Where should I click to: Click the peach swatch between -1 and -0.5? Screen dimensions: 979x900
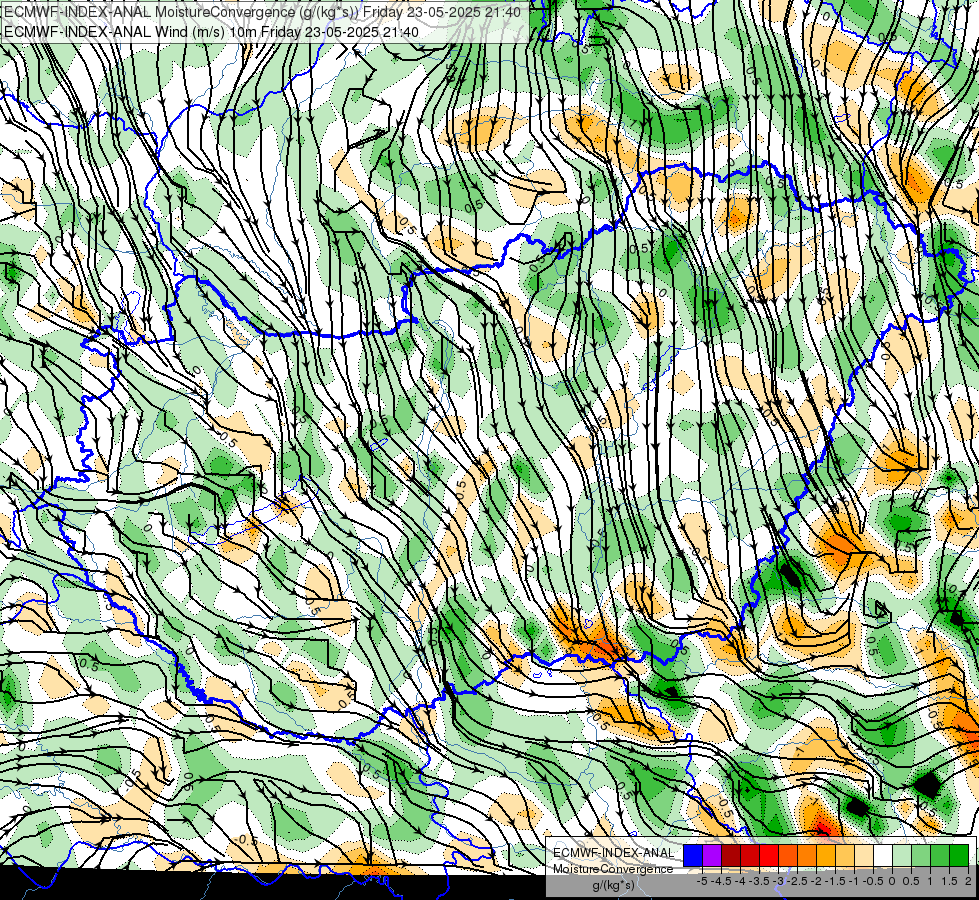(863, 856)
